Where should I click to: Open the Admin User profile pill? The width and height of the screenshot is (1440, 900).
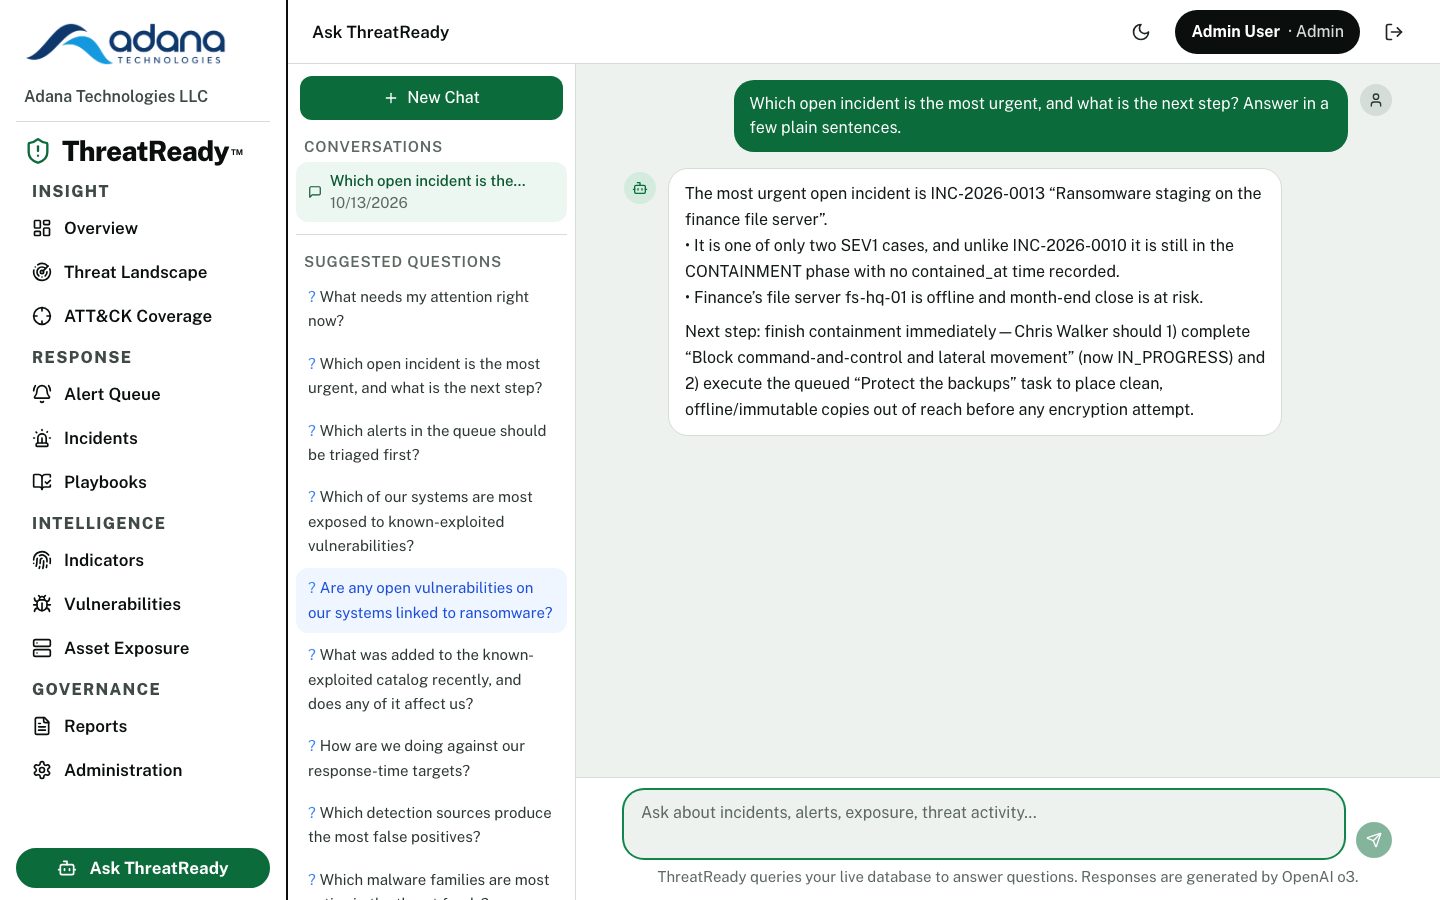pos(1267,32)
